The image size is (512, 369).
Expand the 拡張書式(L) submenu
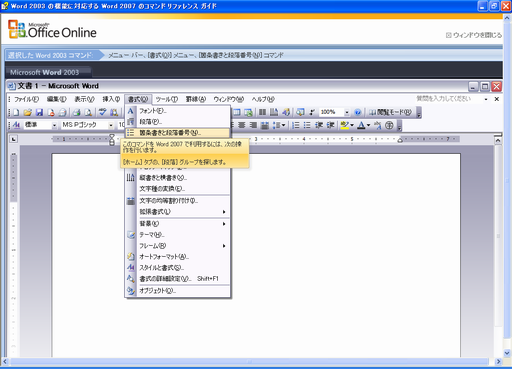178,212
